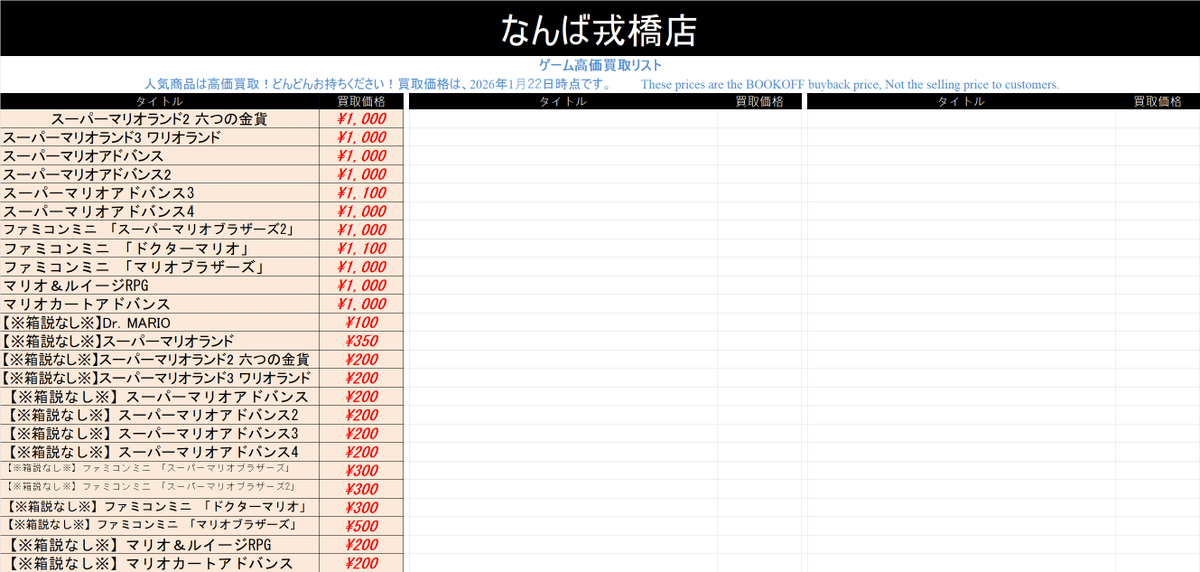Select 【※箱説なし※】スーパーマリオランド3 ワリオランド title
Viewport: 1200px width, 572px height.
160,378
